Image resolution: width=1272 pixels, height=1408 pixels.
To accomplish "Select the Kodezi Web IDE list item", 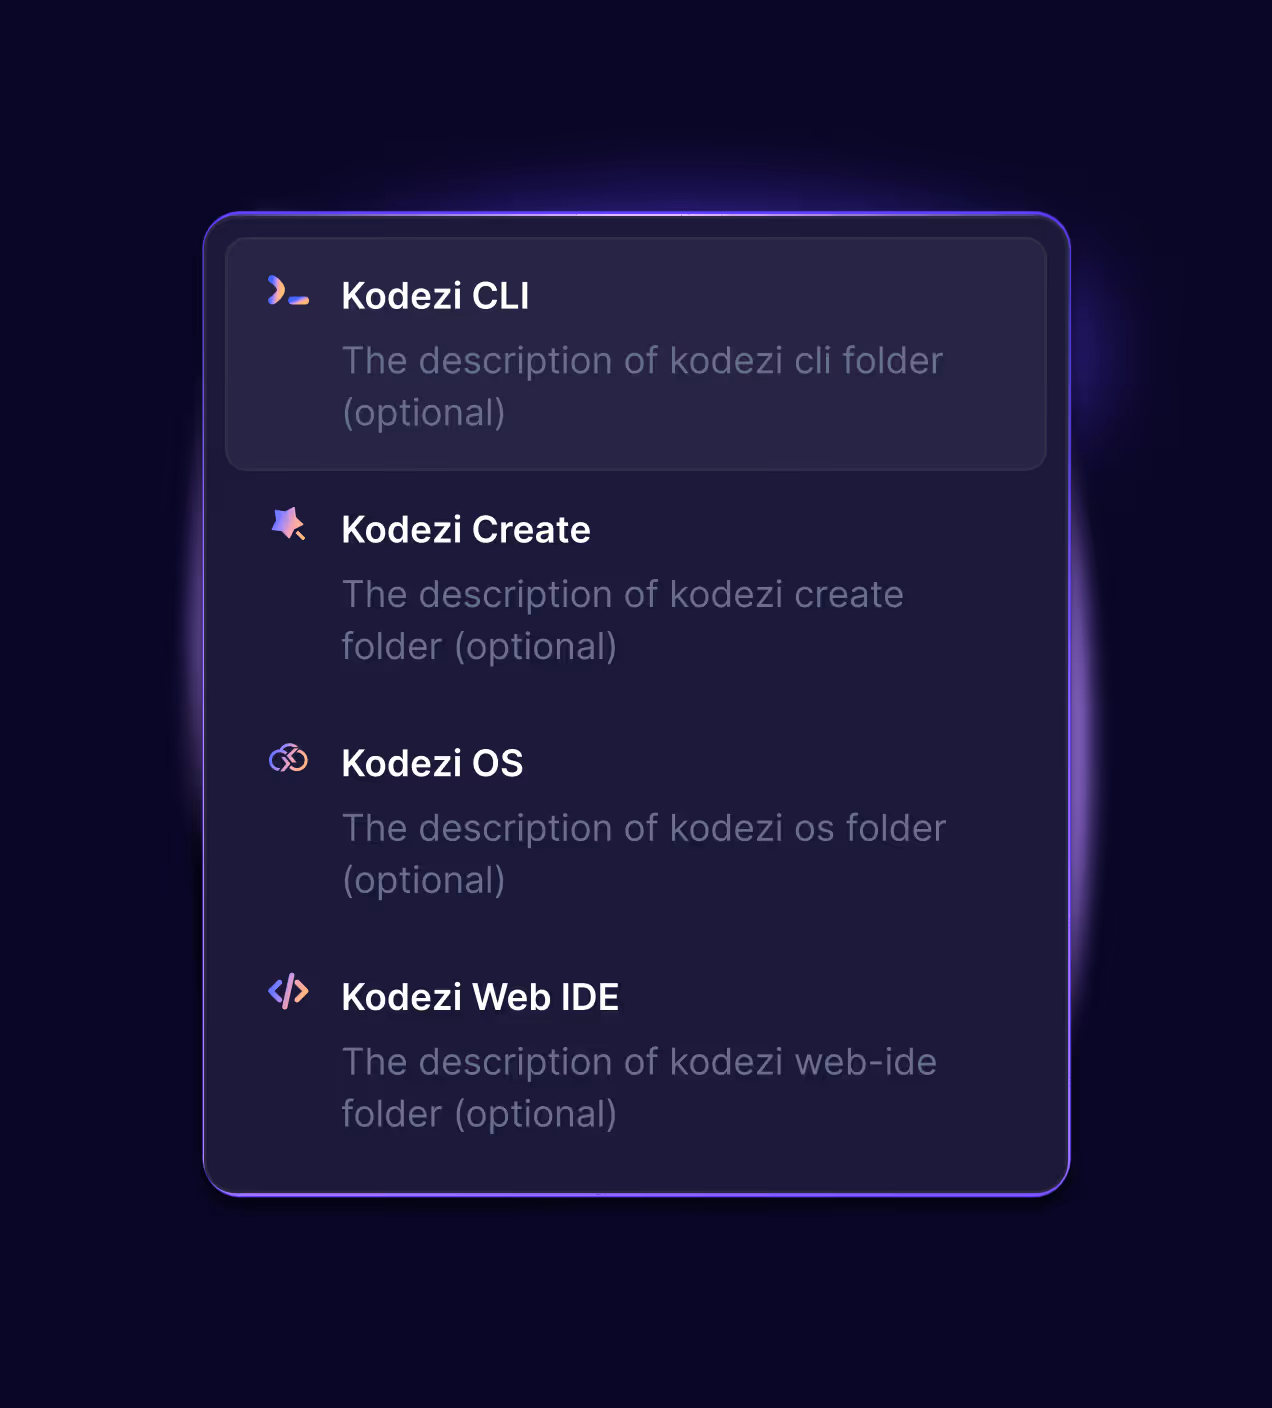I will pos(636,1054).
